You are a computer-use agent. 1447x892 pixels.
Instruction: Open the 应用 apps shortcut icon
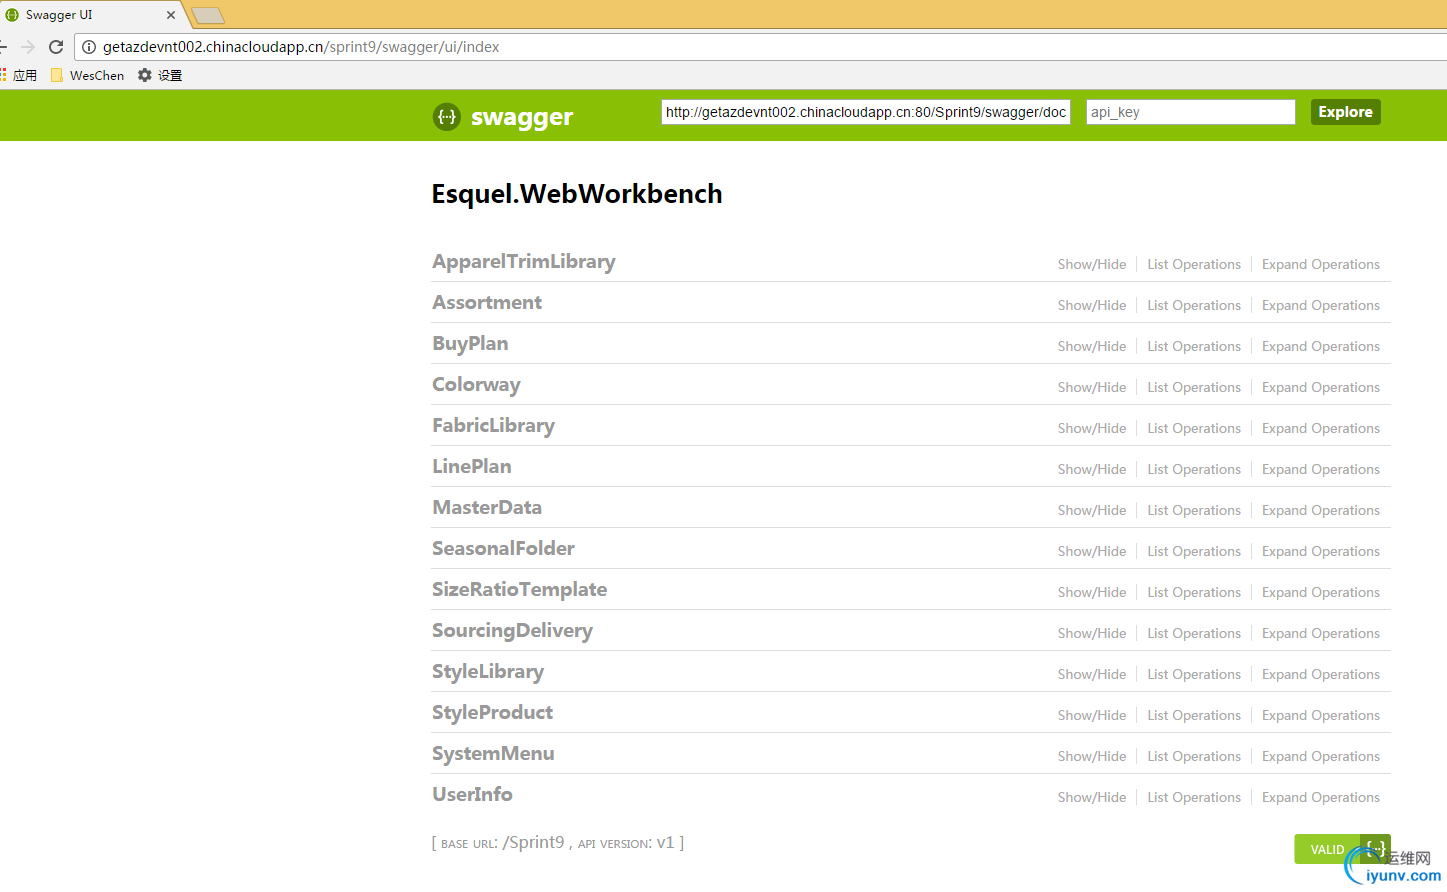[19, 75]
